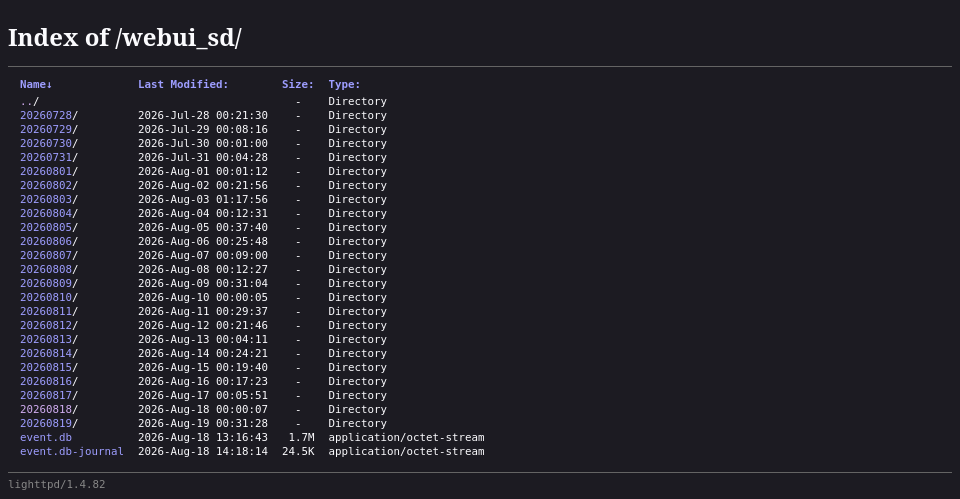
Task: Open the 20260807 directory
Action: (46, 255)
